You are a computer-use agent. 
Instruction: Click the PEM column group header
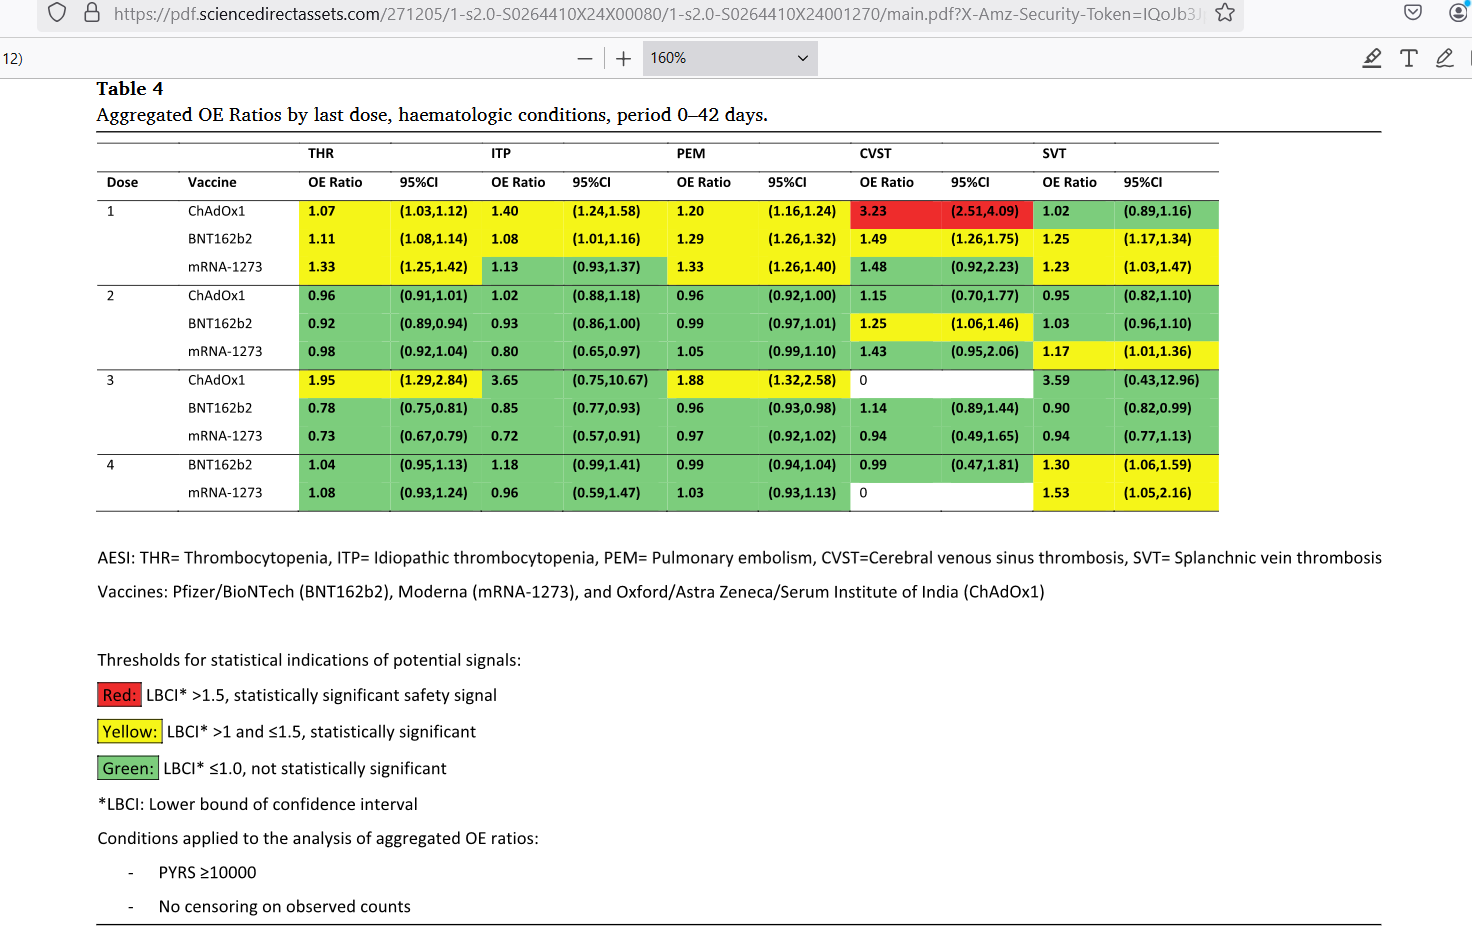click(691, 153)
